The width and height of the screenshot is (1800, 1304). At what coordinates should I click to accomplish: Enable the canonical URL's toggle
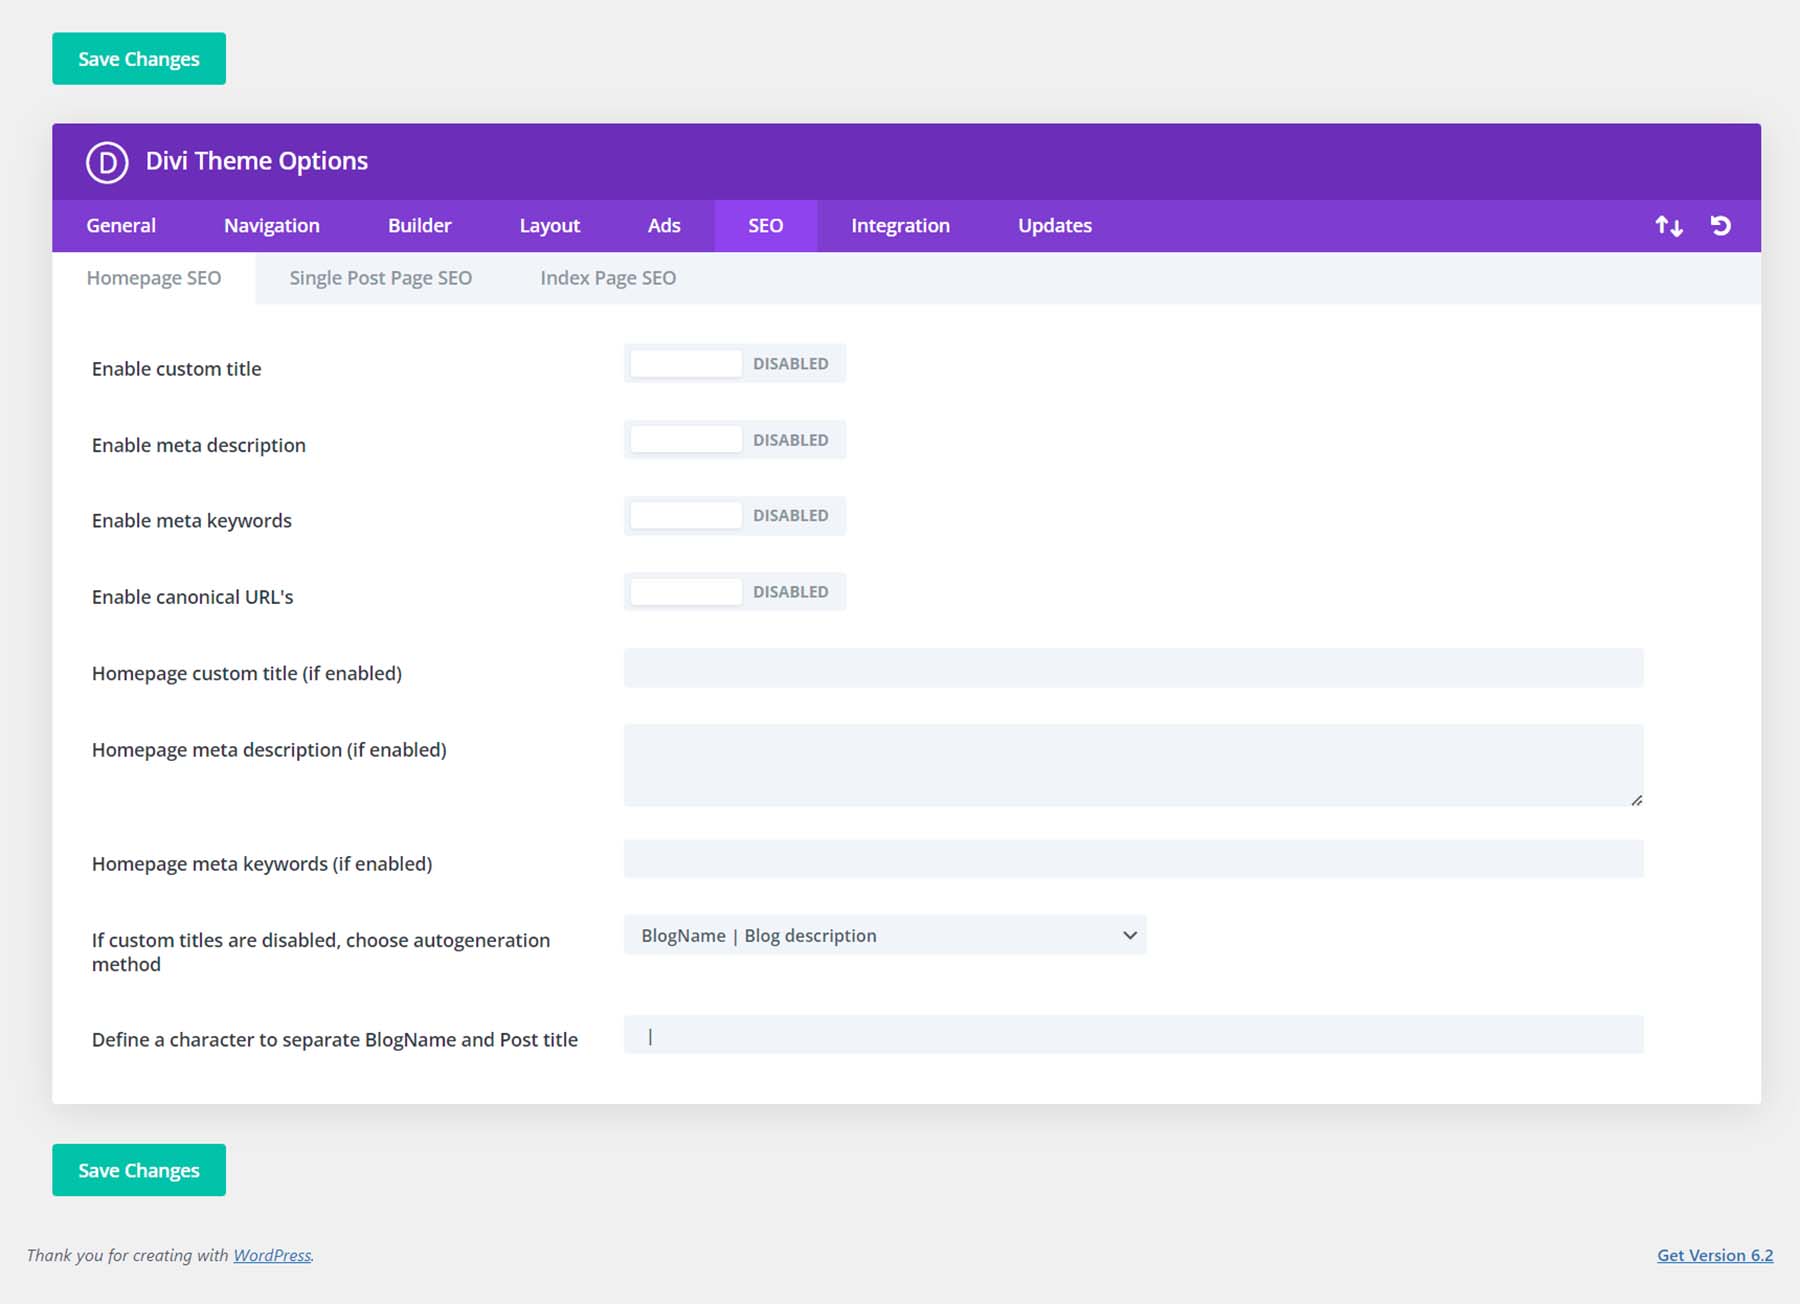tap(685, 591)
